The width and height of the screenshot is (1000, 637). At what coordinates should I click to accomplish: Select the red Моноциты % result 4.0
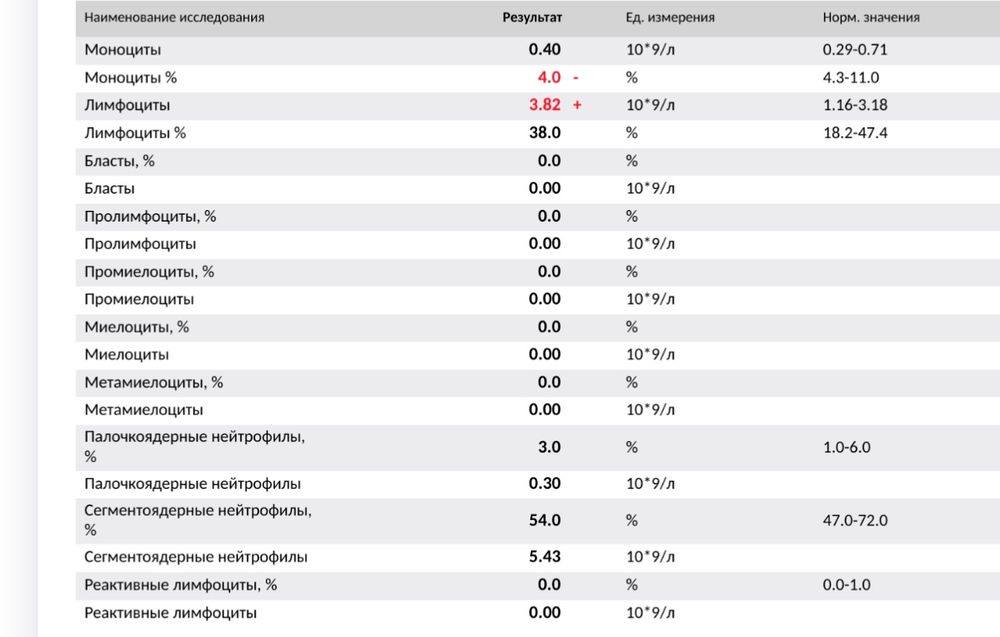pyautogui.click(x=549, y=77)
